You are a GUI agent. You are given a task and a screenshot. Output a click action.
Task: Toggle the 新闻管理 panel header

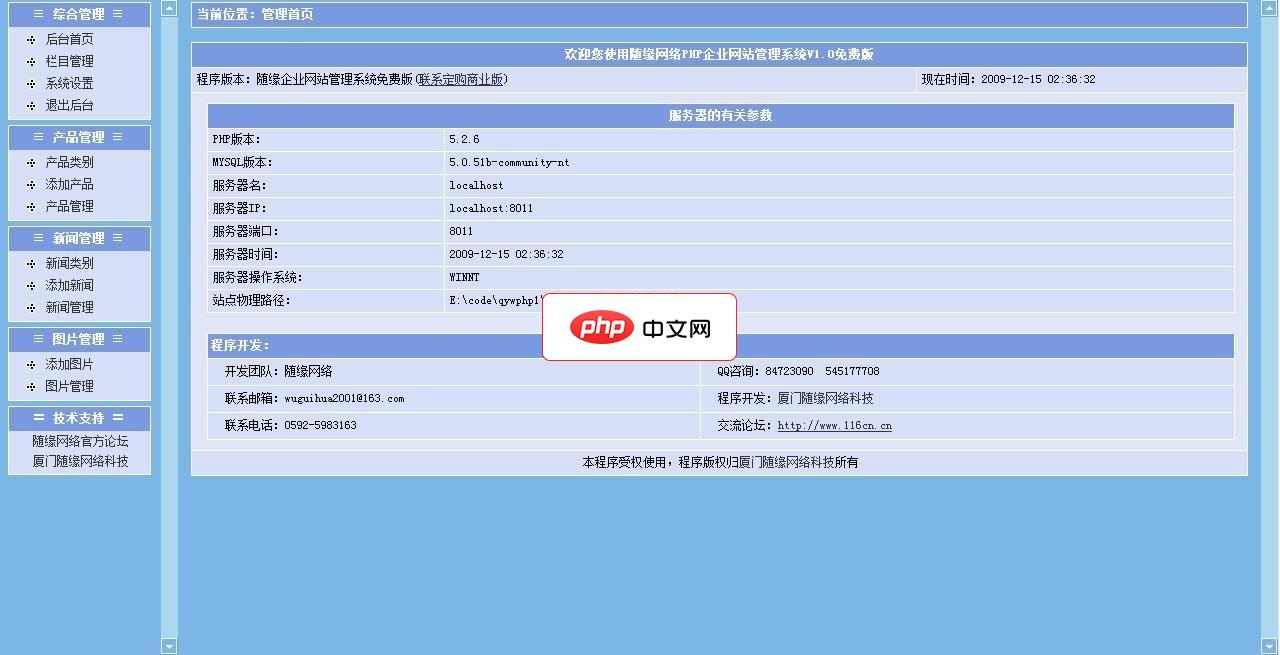tap(79, 238)
